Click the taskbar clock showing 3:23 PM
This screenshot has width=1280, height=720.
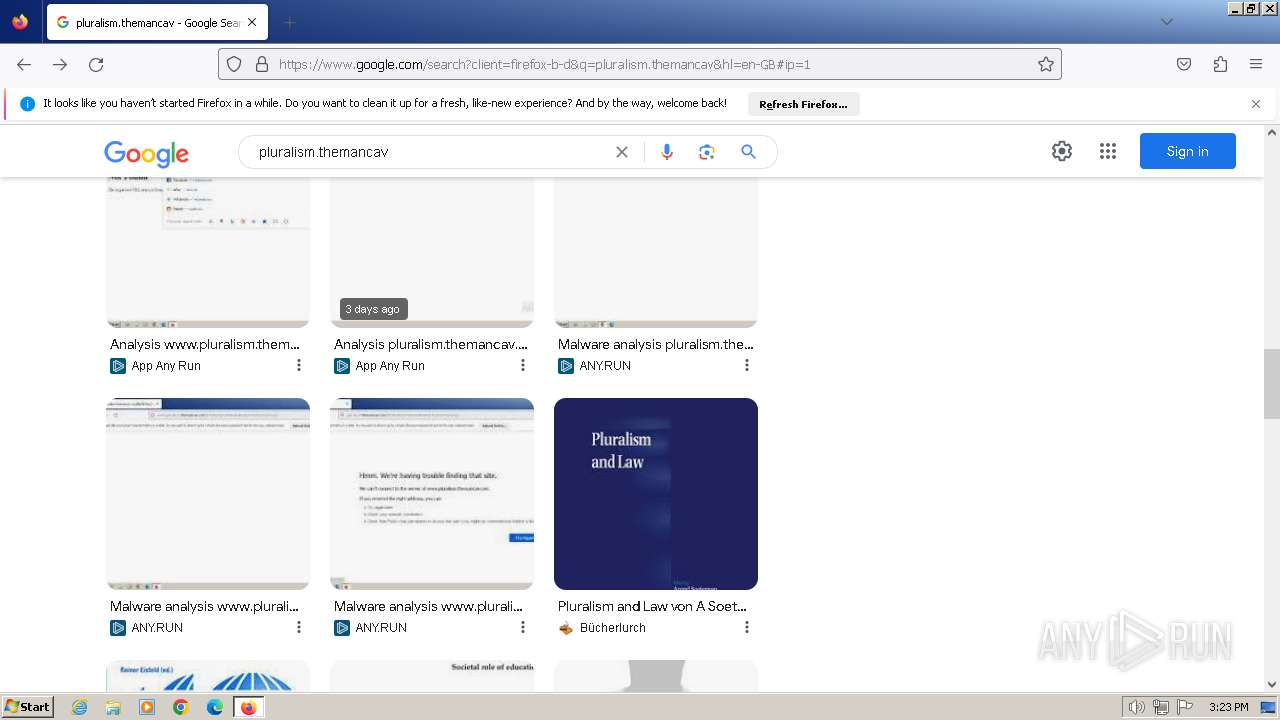pyautogui.click(x=1228, y=707)
